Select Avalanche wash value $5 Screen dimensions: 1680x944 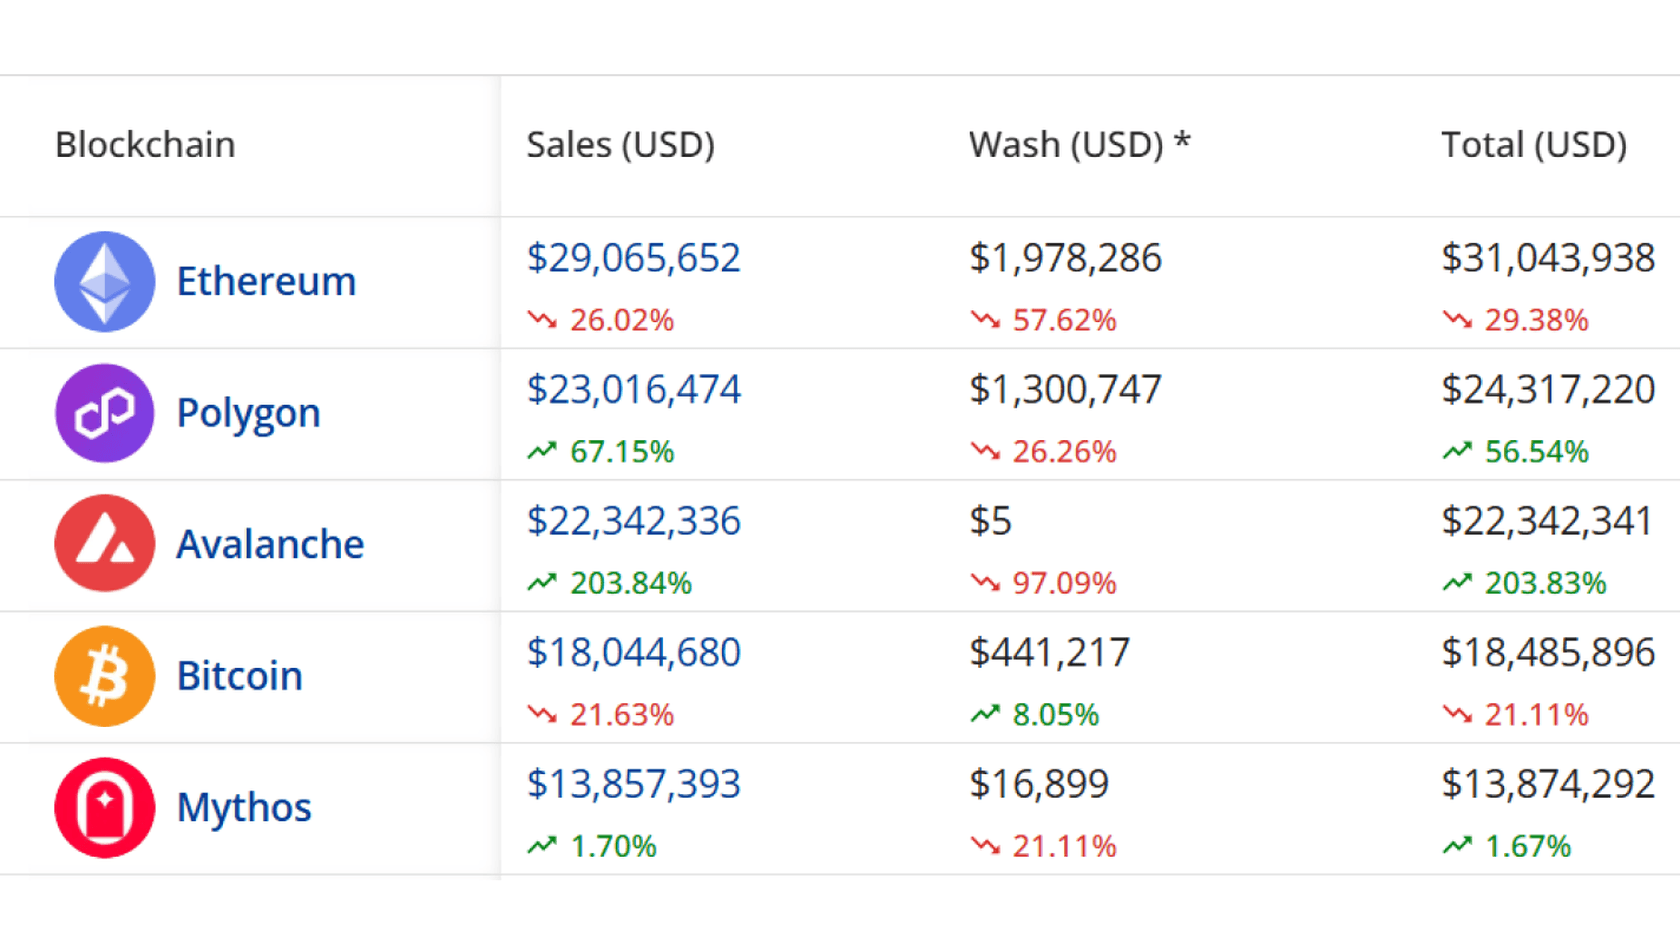pos(991,521)
